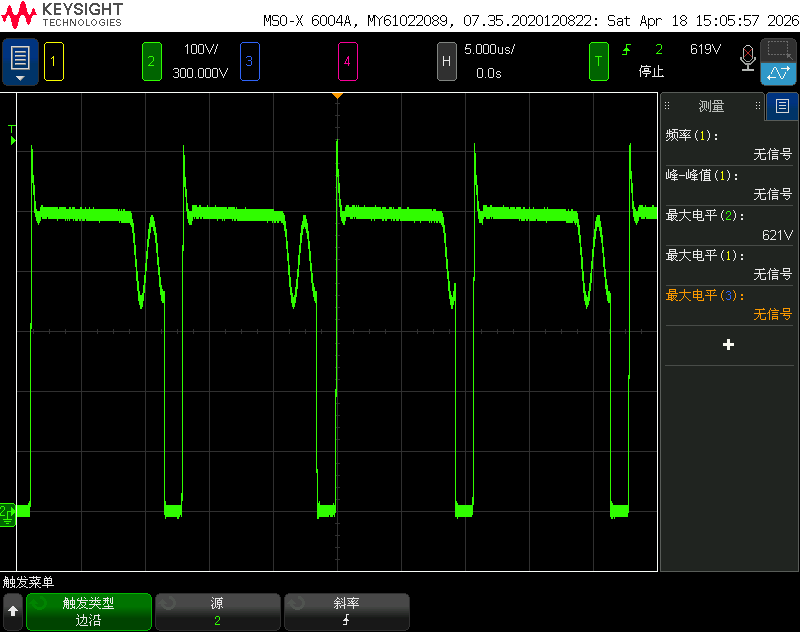Click the 0.0s delay value
The width and height of the screenshot is (800, 632).
coord(489,73)
